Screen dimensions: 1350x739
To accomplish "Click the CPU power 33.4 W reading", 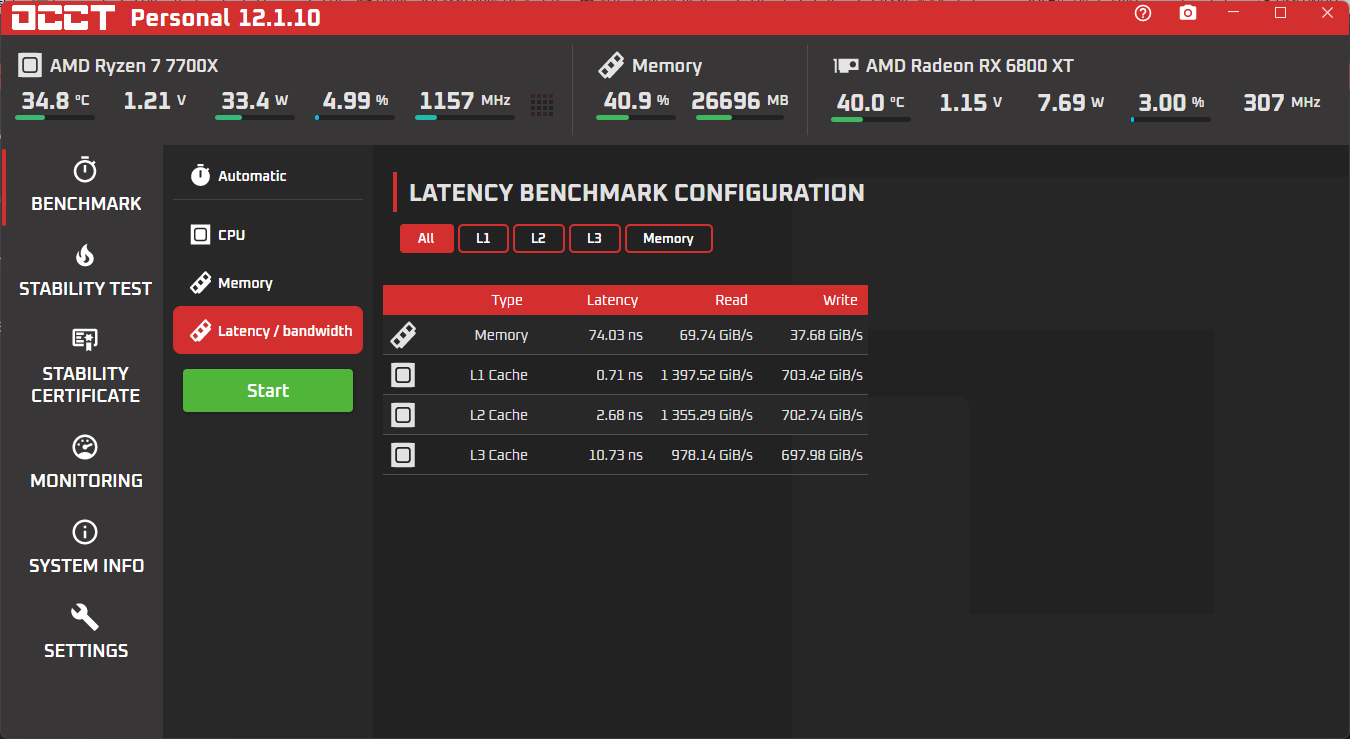I will click(x=254, y=101).
